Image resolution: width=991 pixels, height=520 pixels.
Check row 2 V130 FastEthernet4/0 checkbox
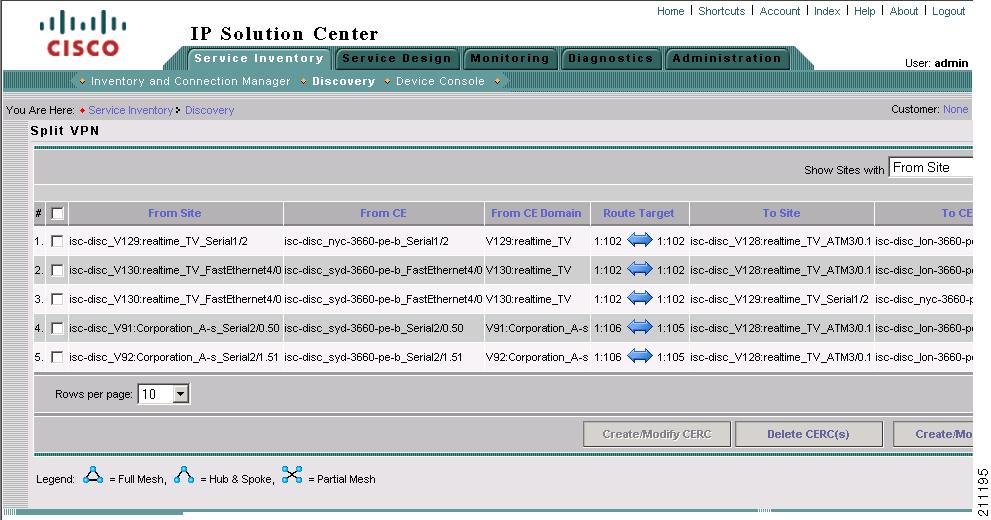click(58, 270)
